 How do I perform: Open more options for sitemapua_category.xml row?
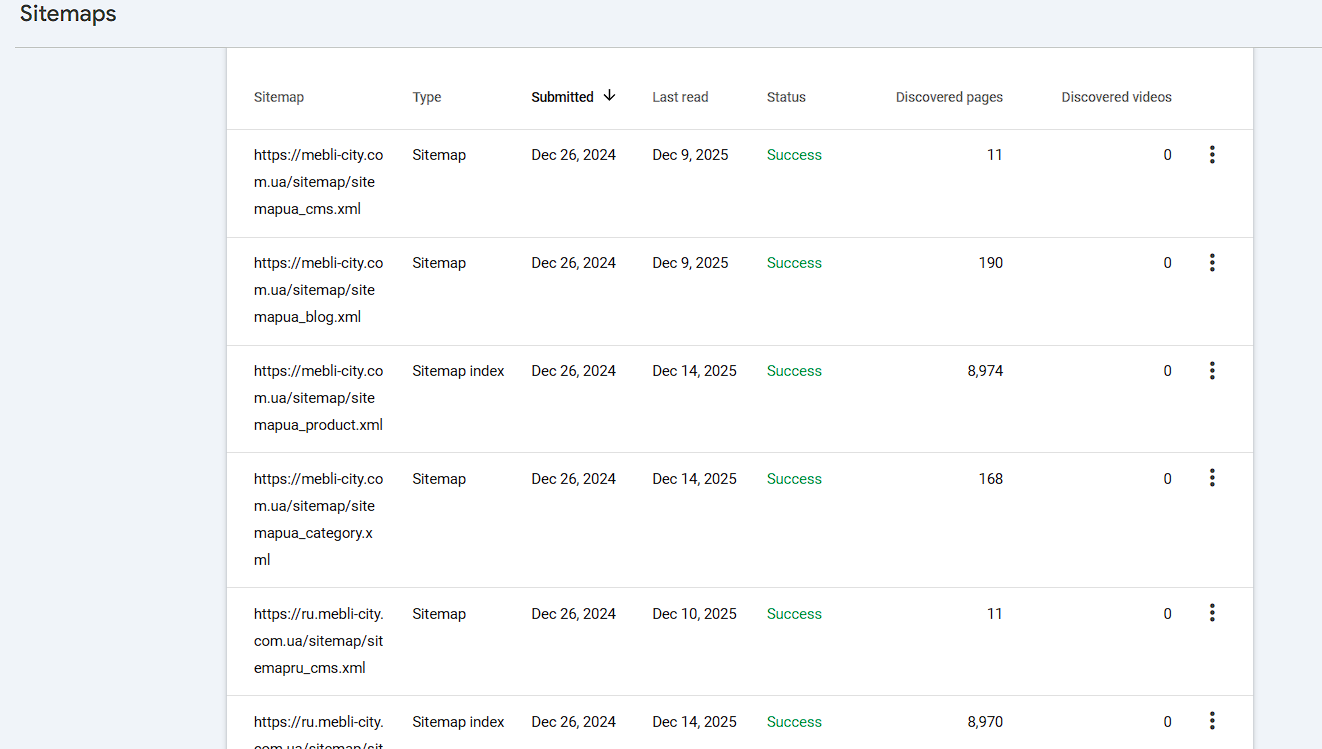(x=1212, y=478)
